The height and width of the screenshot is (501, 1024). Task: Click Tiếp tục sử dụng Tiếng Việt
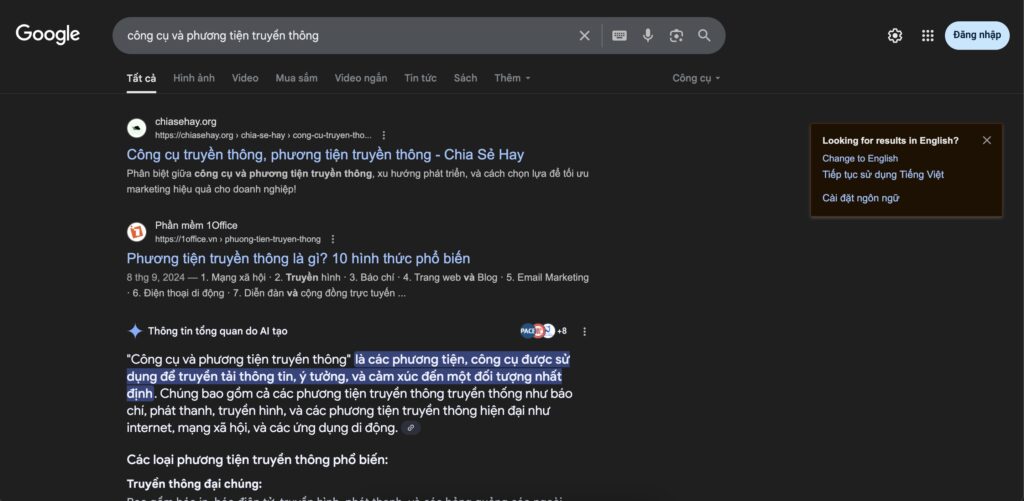pos(883,175)
